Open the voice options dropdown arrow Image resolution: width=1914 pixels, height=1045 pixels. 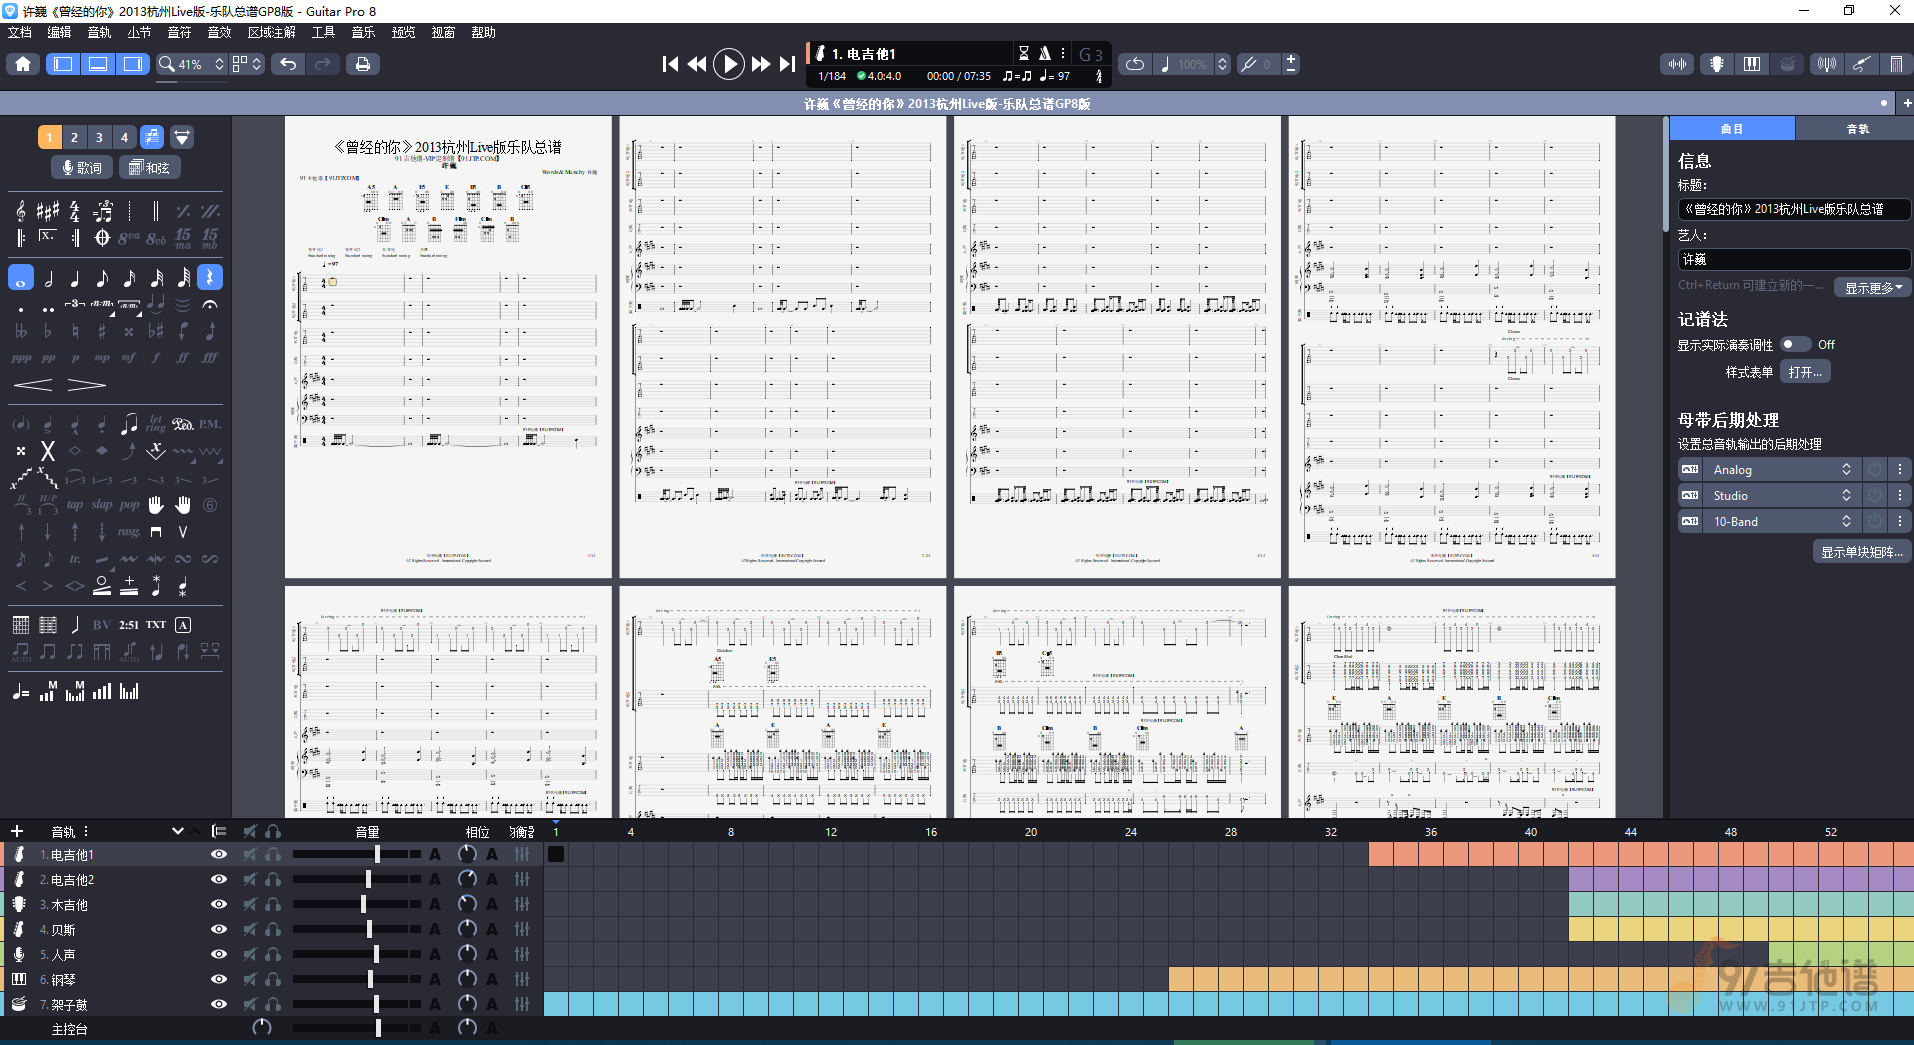tap(182, 137)
